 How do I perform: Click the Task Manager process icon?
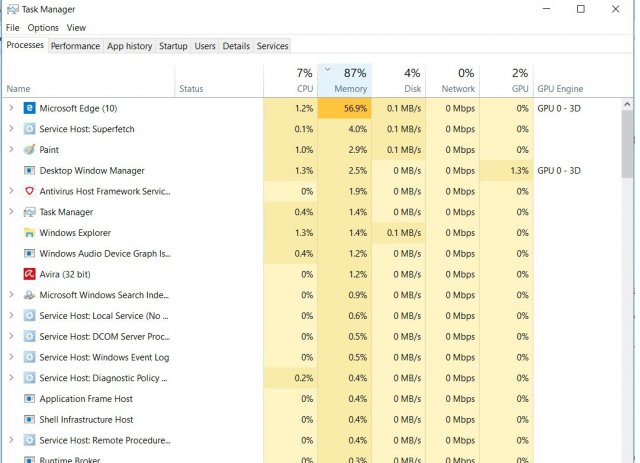click(30, 212)
